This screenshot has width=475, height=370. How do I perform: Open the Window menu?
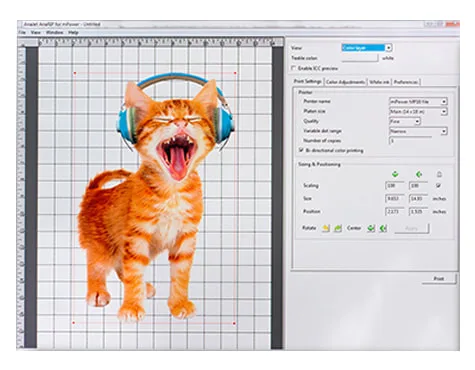pyautogui.click(x=54, y=32)
